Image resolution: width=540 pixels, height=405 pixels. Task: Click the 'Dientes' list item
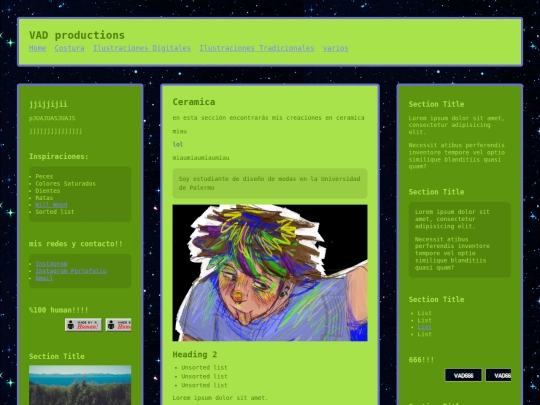[x=48, y=190]
